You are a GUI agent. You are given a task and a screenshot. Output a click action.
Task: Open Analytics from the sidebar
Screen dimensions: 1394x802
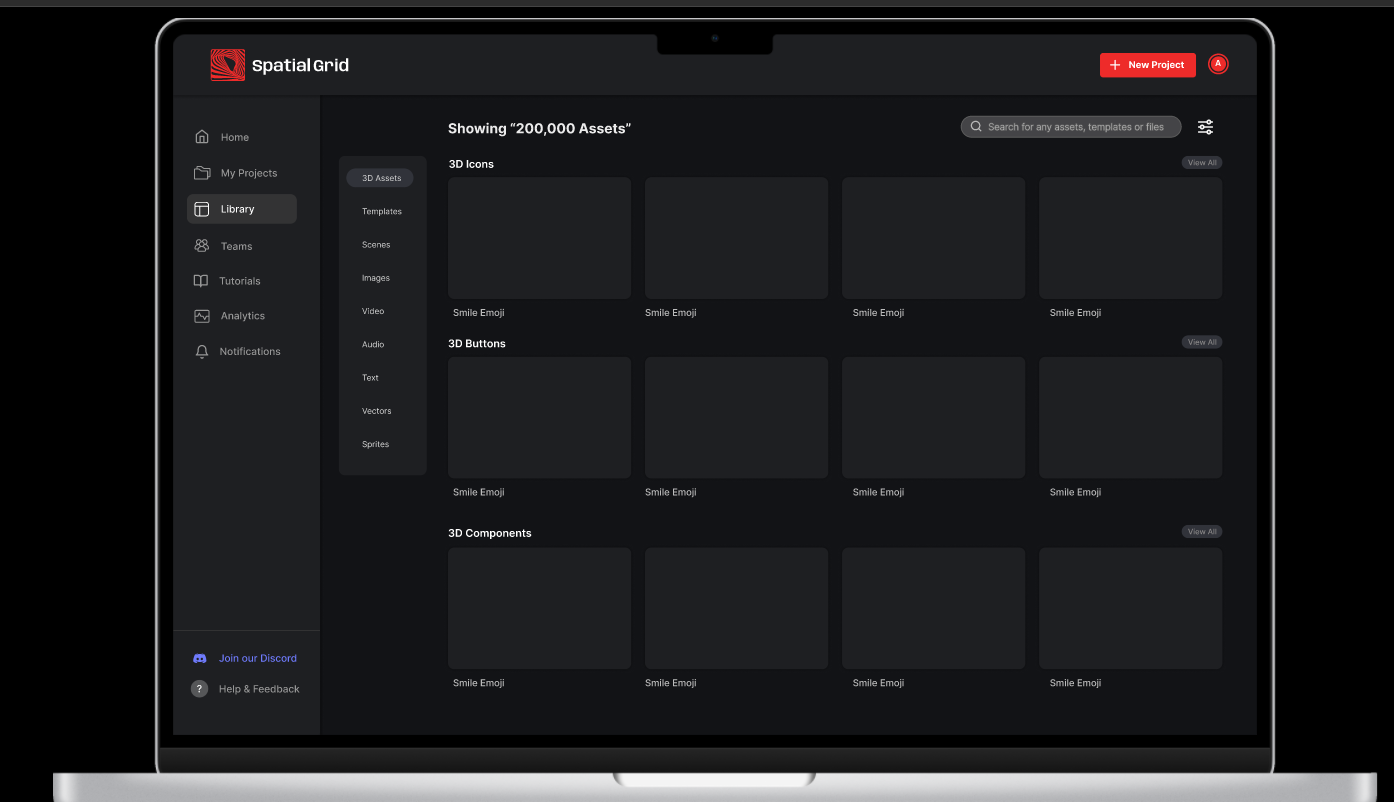tap(242, 316)
